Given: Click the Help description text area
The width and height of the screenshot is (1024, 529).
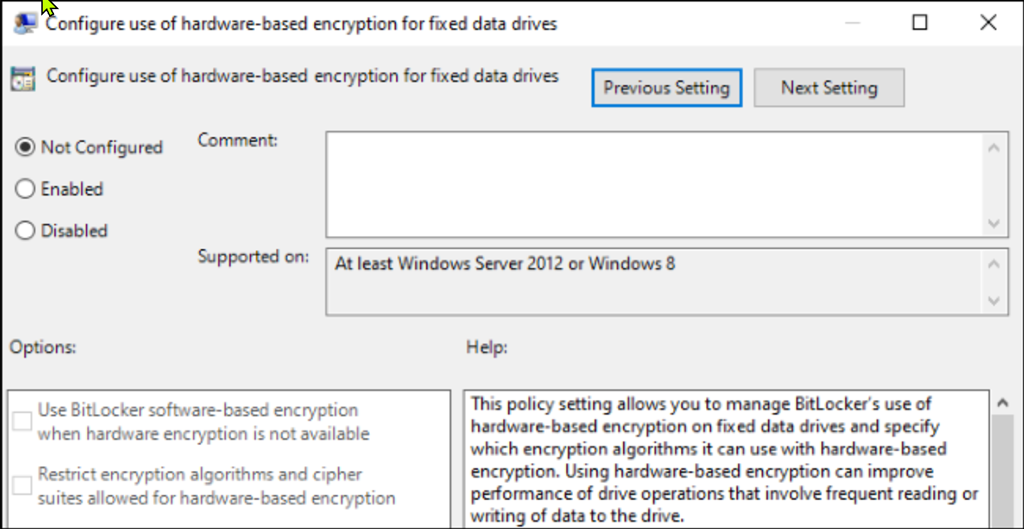Looking at the screenshot, I should click(726, 459).
